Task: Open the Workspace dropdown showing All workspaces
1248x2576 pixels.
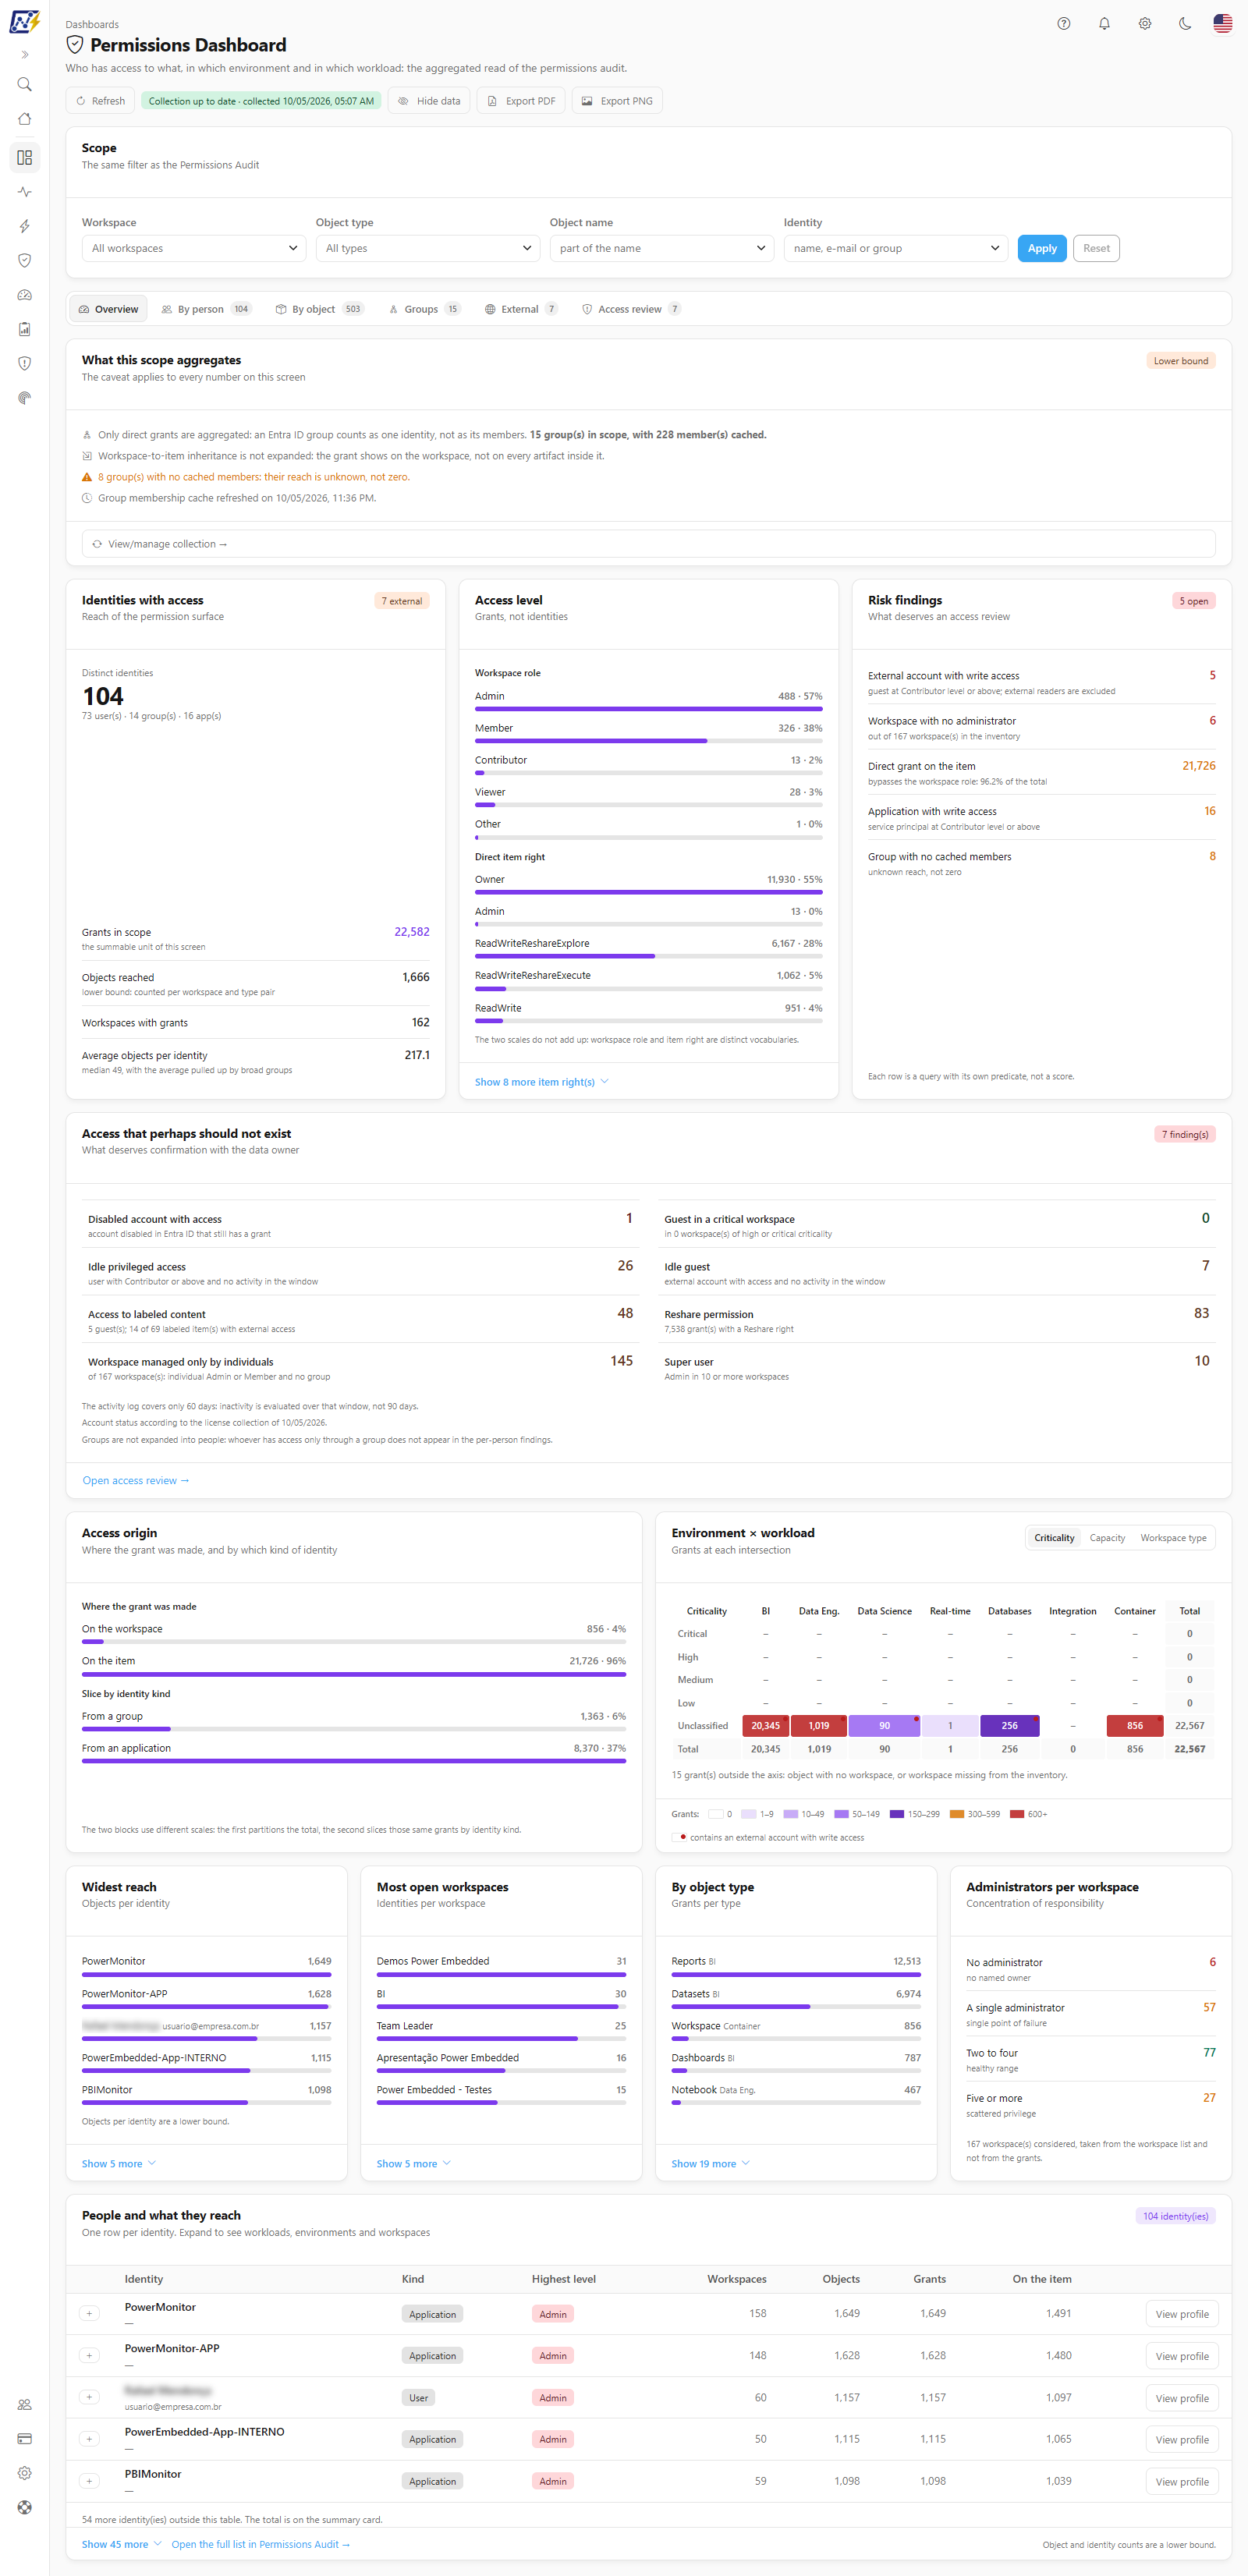Action: (194, 248)
